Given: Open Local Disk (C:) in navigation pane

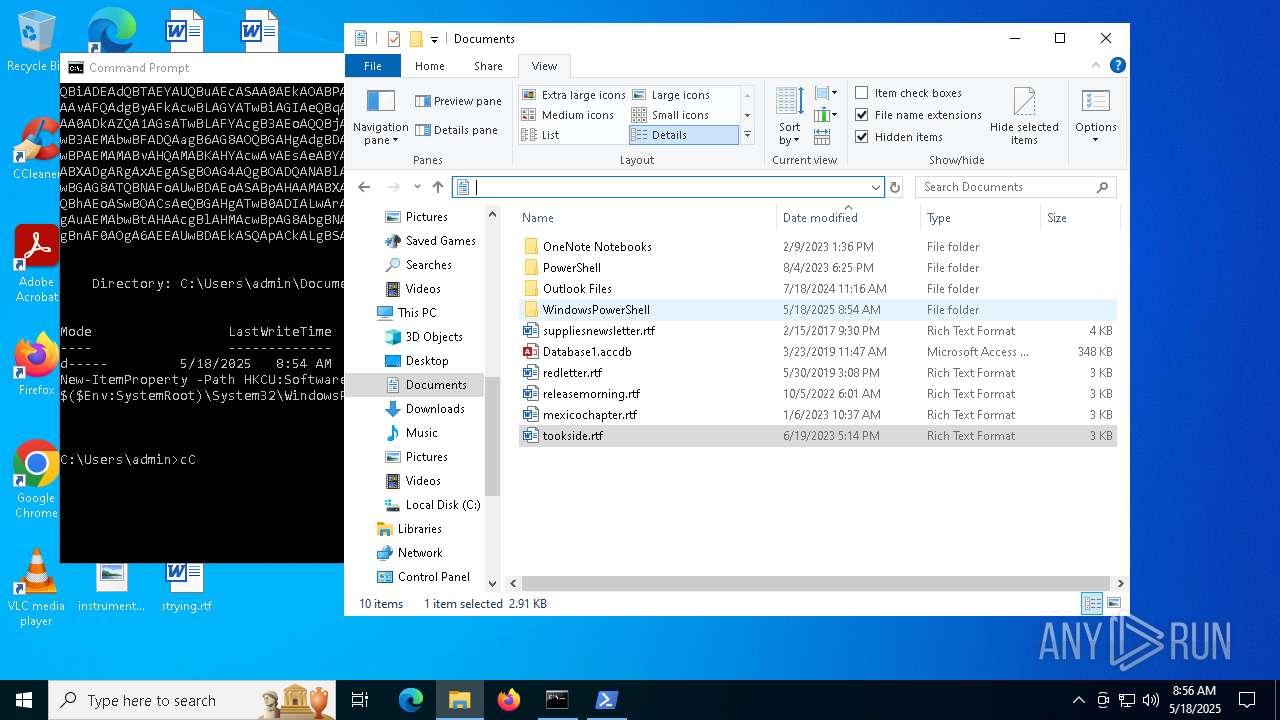Looking at the screenshot, I should coord(442,505).
